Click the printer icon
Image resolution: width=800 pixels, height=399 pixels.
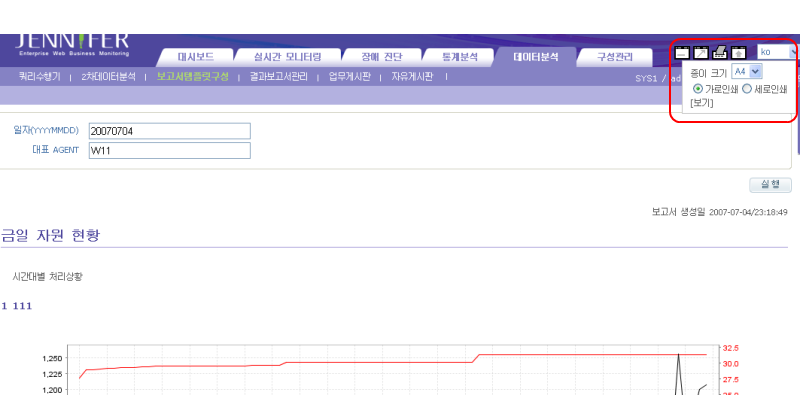tap(719, 52)
